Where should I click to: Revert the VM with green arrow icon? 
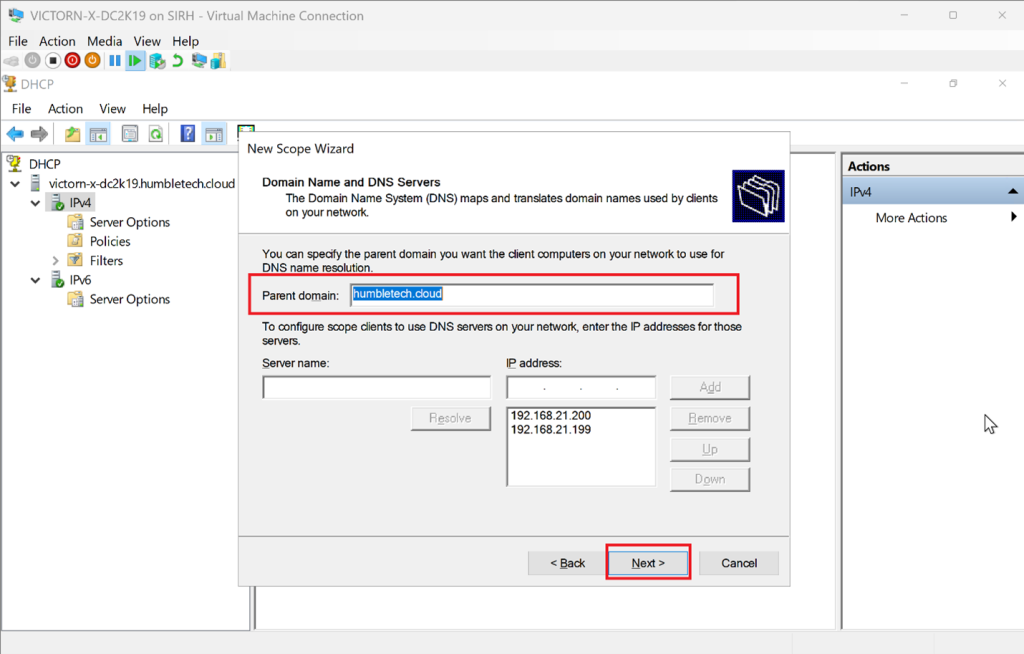click(x=177, y=61)
